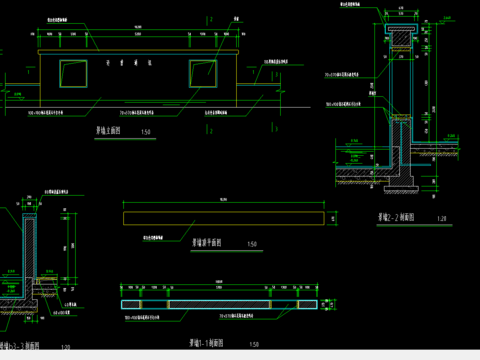The height and width of the screenshot is (360, 480).
Task: Click the 1:50 scale label beside elevation title
Action: click(146, 132)
